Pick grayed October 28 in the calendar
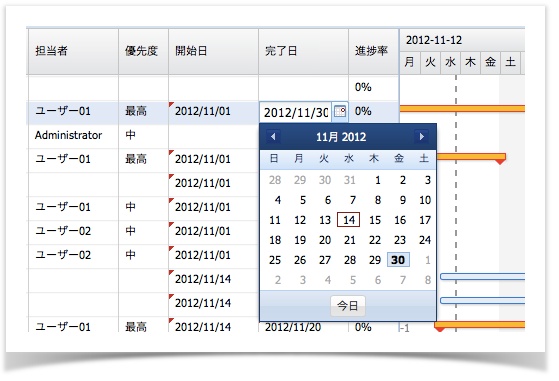This screenshot has width=559, height=381. coord(275,180)
